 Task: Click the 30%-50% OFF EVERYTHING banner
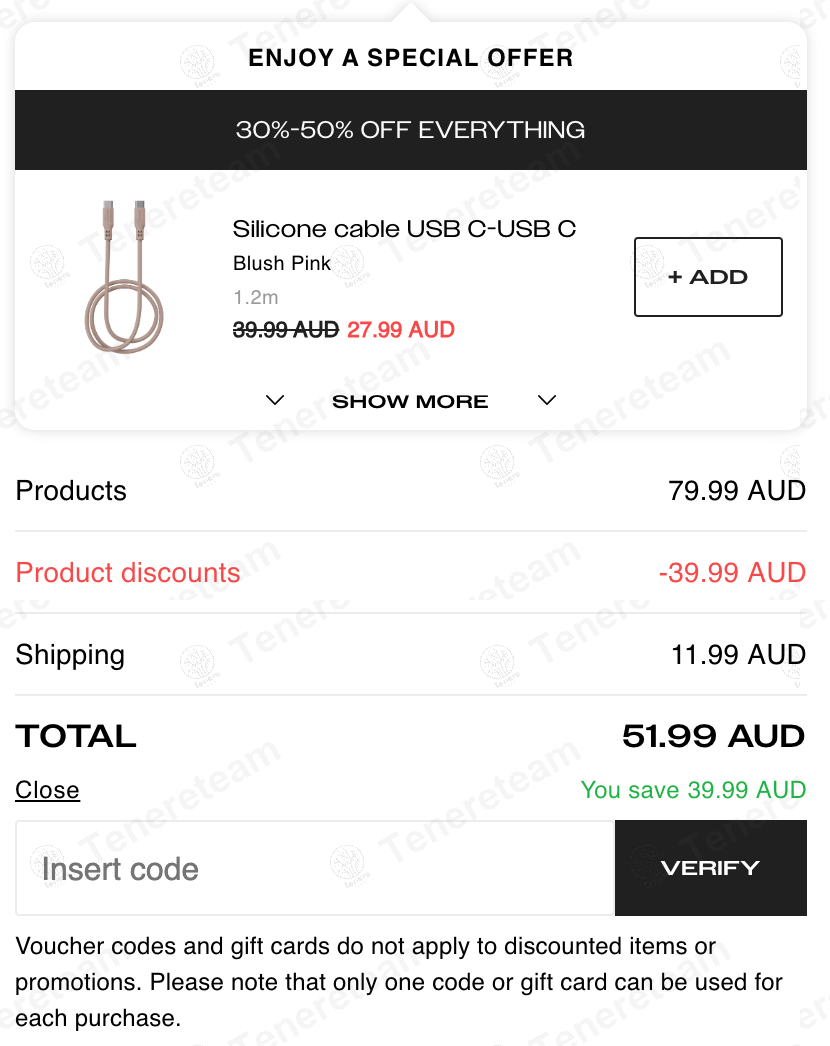click(x=410, y=130)
